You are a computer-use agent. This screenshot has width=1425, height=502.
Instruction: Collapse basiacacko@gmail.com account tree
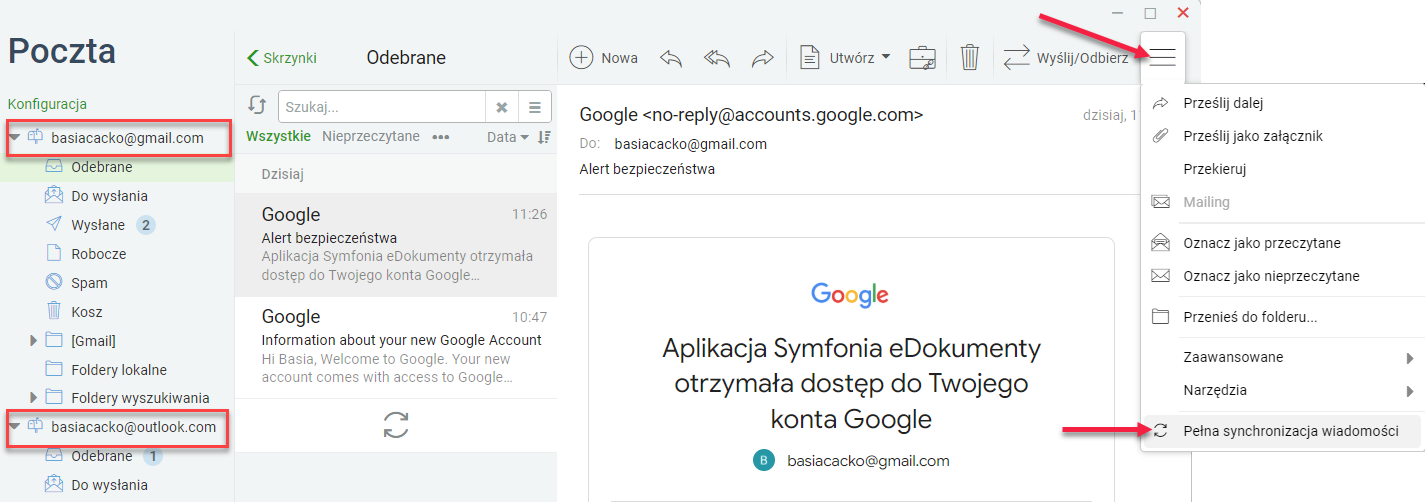tap(14, 138)
